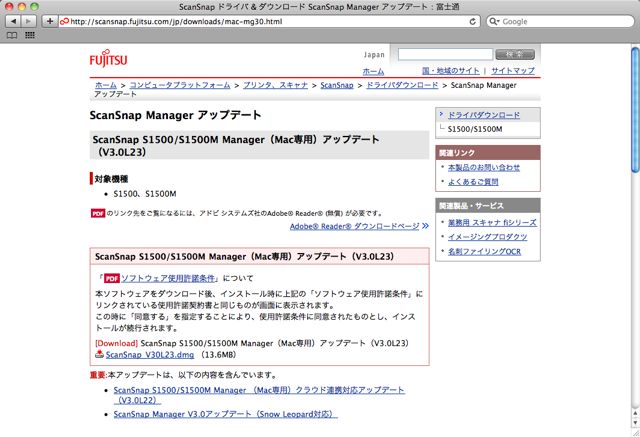Click the double chevron after Adobe Reader link
This screenshot has height=437, width=640.
point(425,226)
